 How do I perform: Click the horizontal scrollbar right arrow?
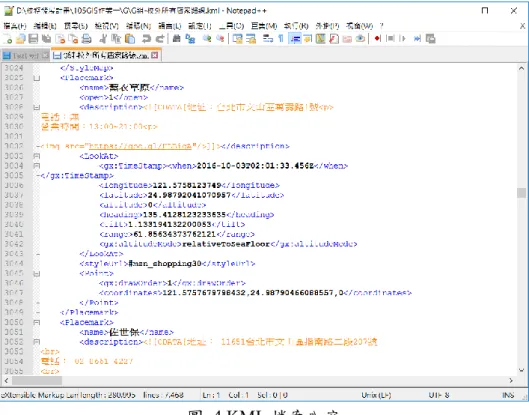(x=511, y=381)
